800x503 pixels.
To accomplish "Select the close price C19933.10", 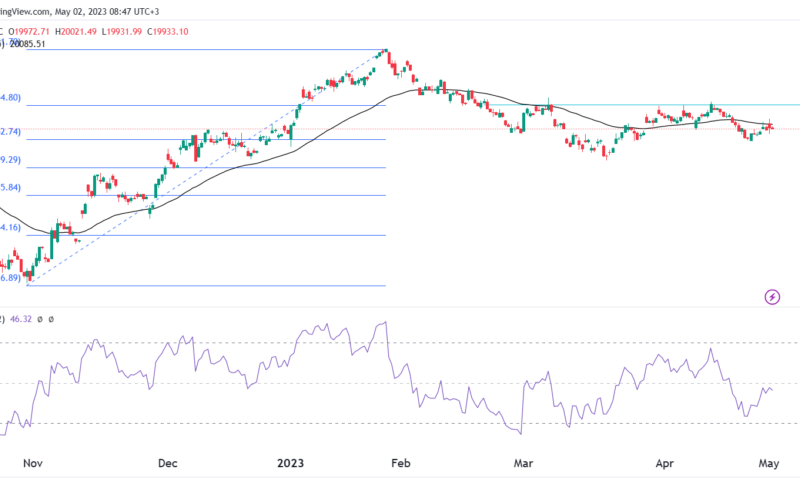I will pos(168,32).
